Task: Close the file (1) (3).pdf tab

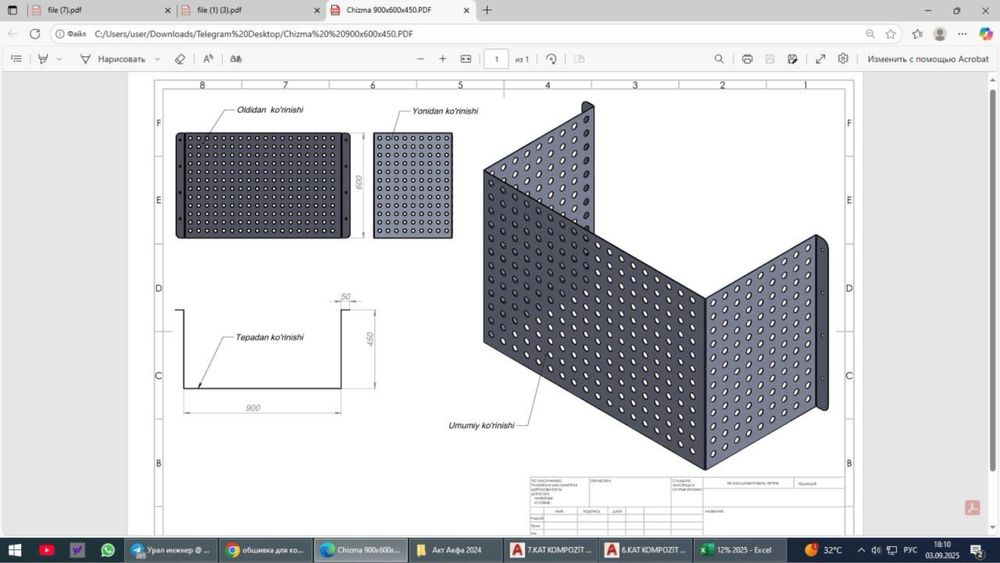Action: coord(317,10)
